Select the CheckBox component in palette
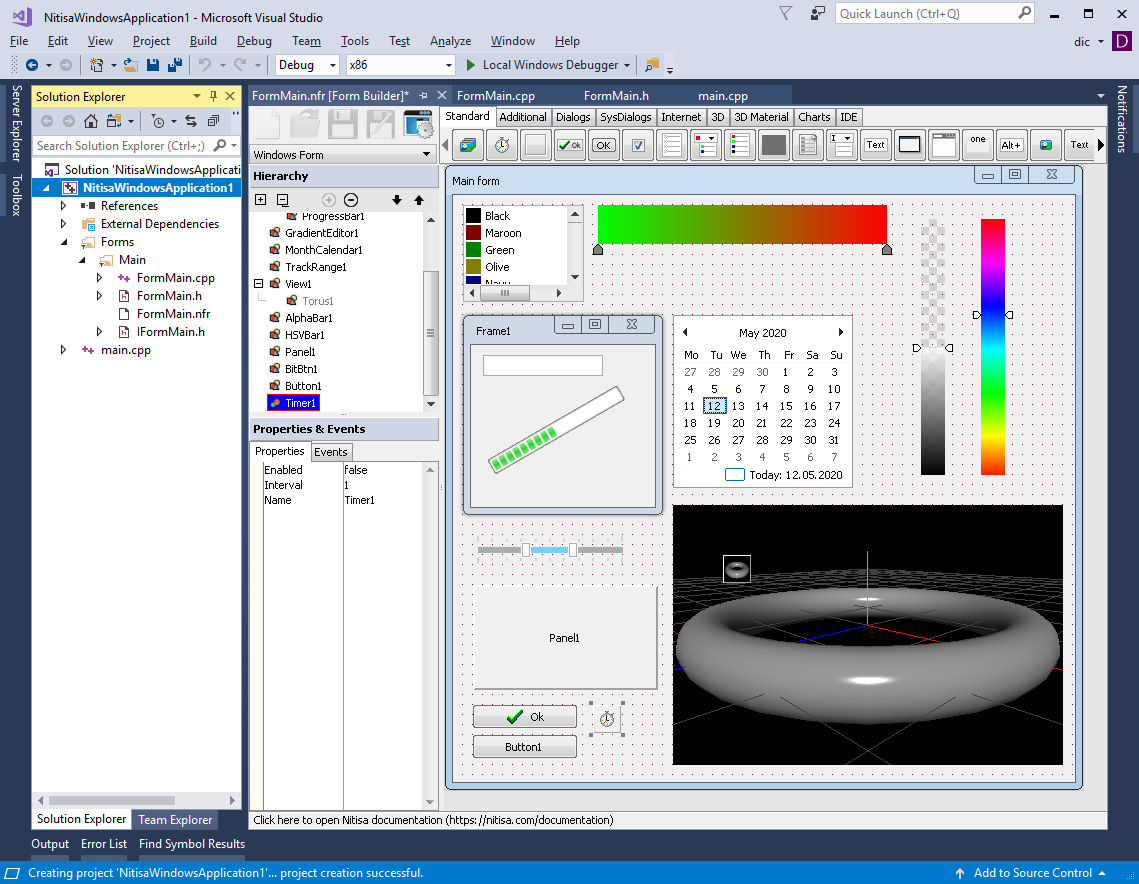 click(x=638, y=145)
